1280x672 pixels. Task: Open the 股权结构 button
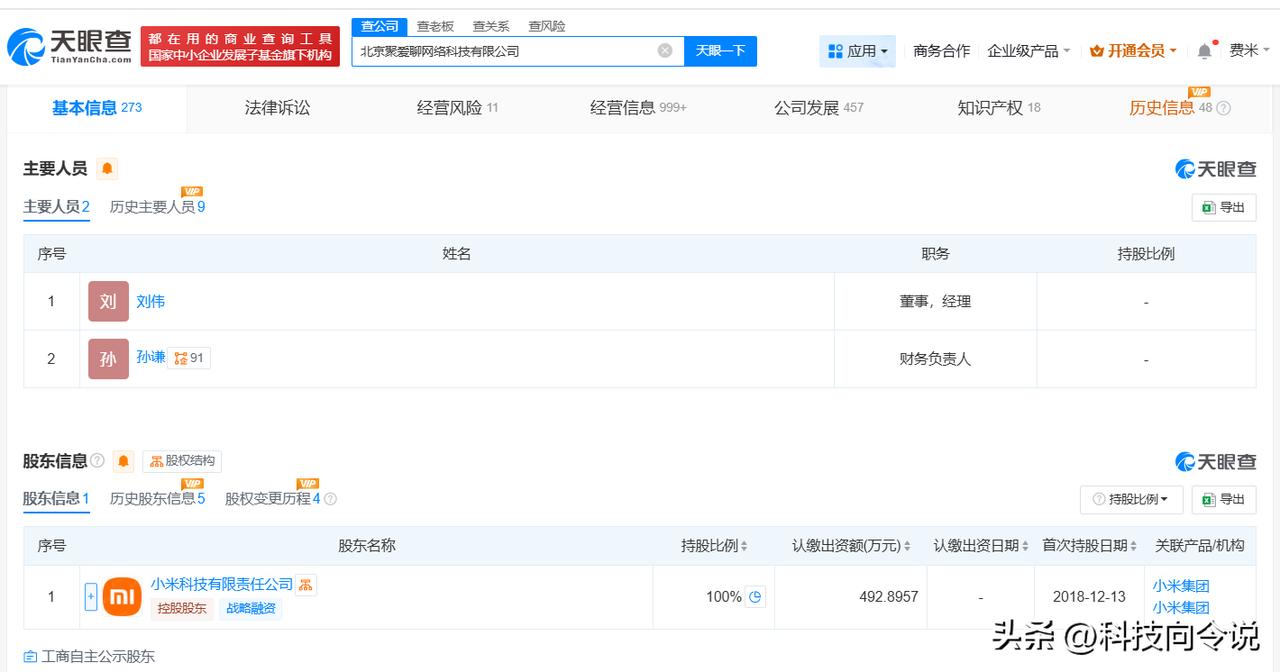pos(182,461)
